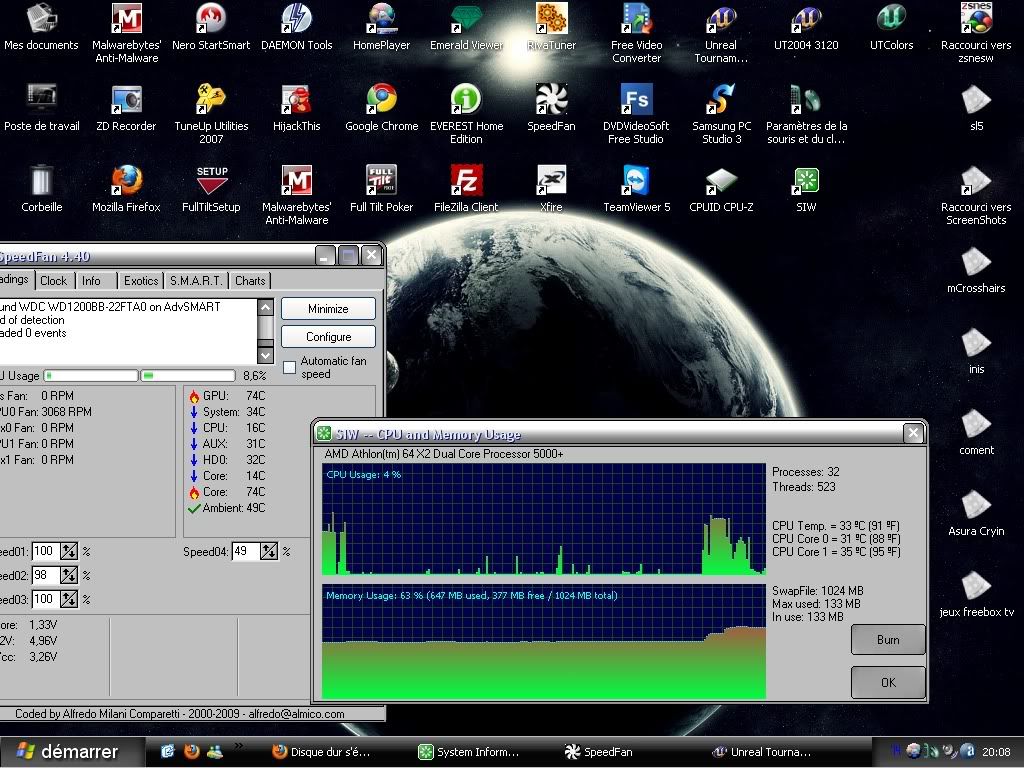Launch the TeamViewer 5 shortcut
Viewport: 1024px width, 768px height.
tap(636, 181)
